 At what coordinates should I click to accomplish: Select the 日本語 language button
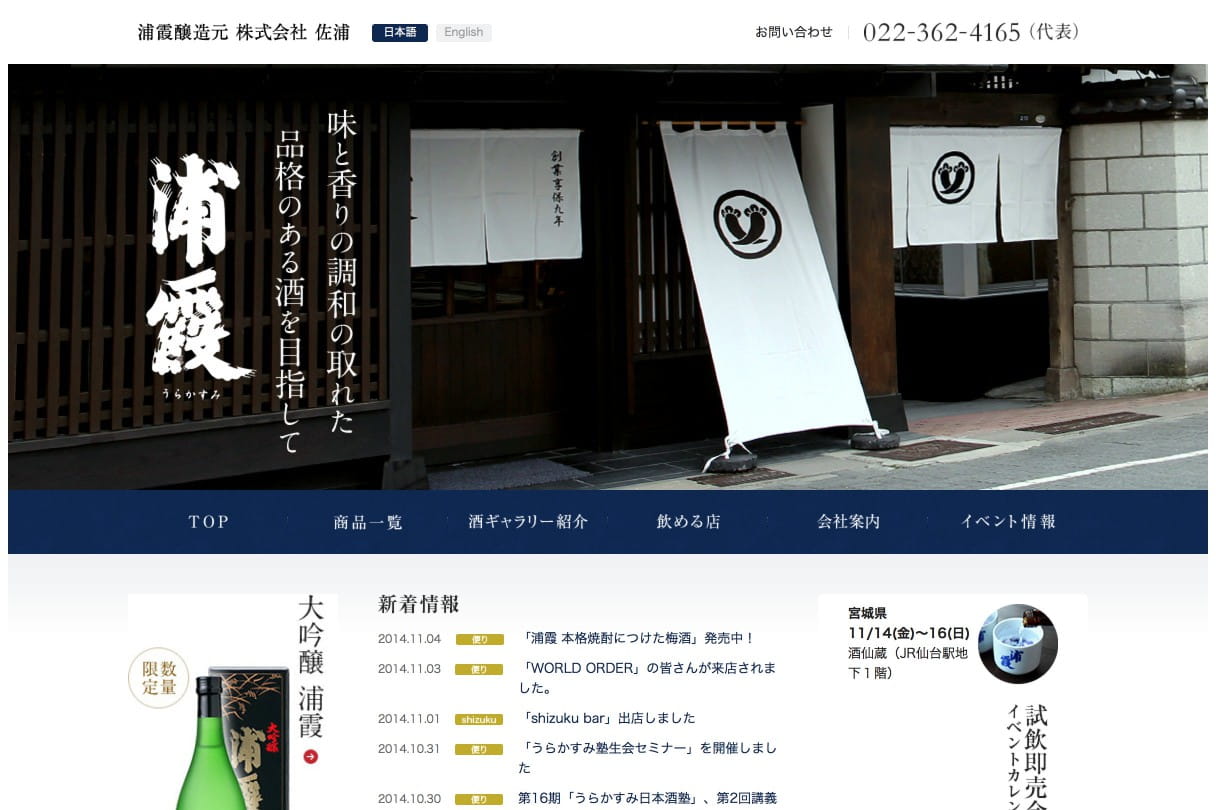pyautogui.click(x=399, y=32)
